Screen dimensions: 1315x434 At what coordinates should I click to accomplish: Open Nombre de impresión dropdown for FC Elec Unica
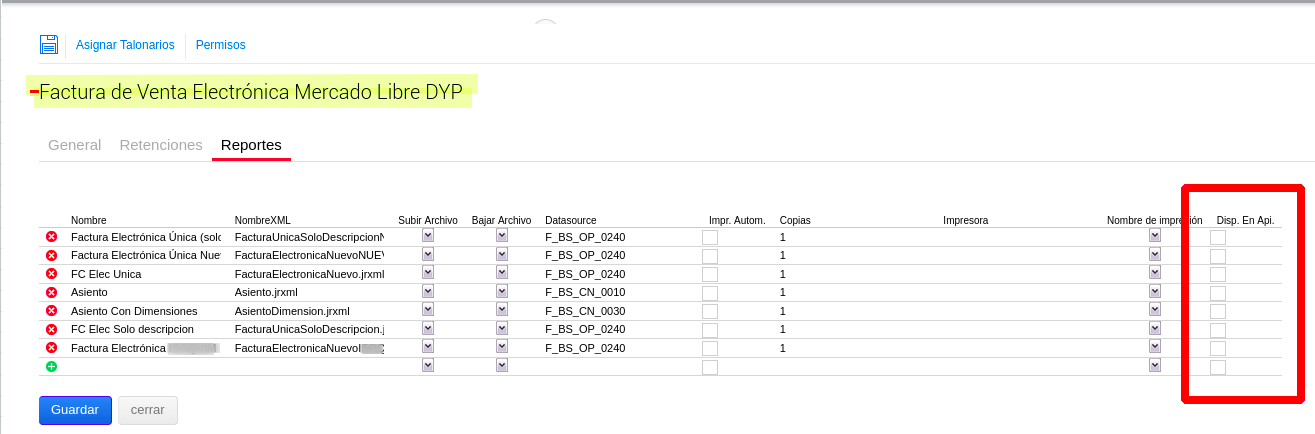click(1155, 272)
